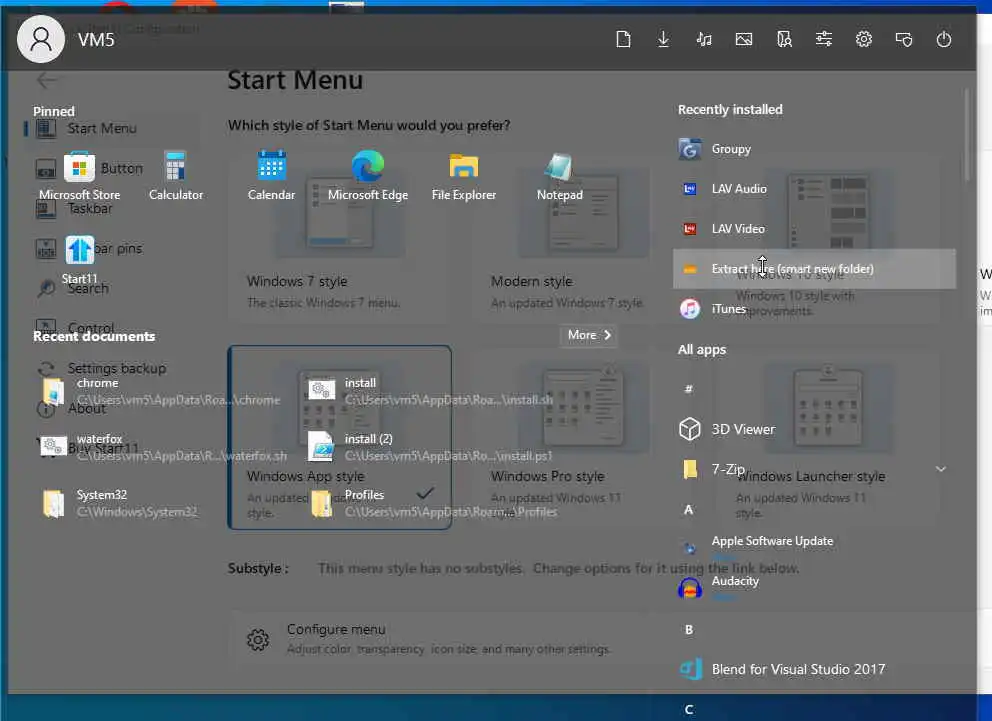Open 3D Viewer in All apps

814,429
